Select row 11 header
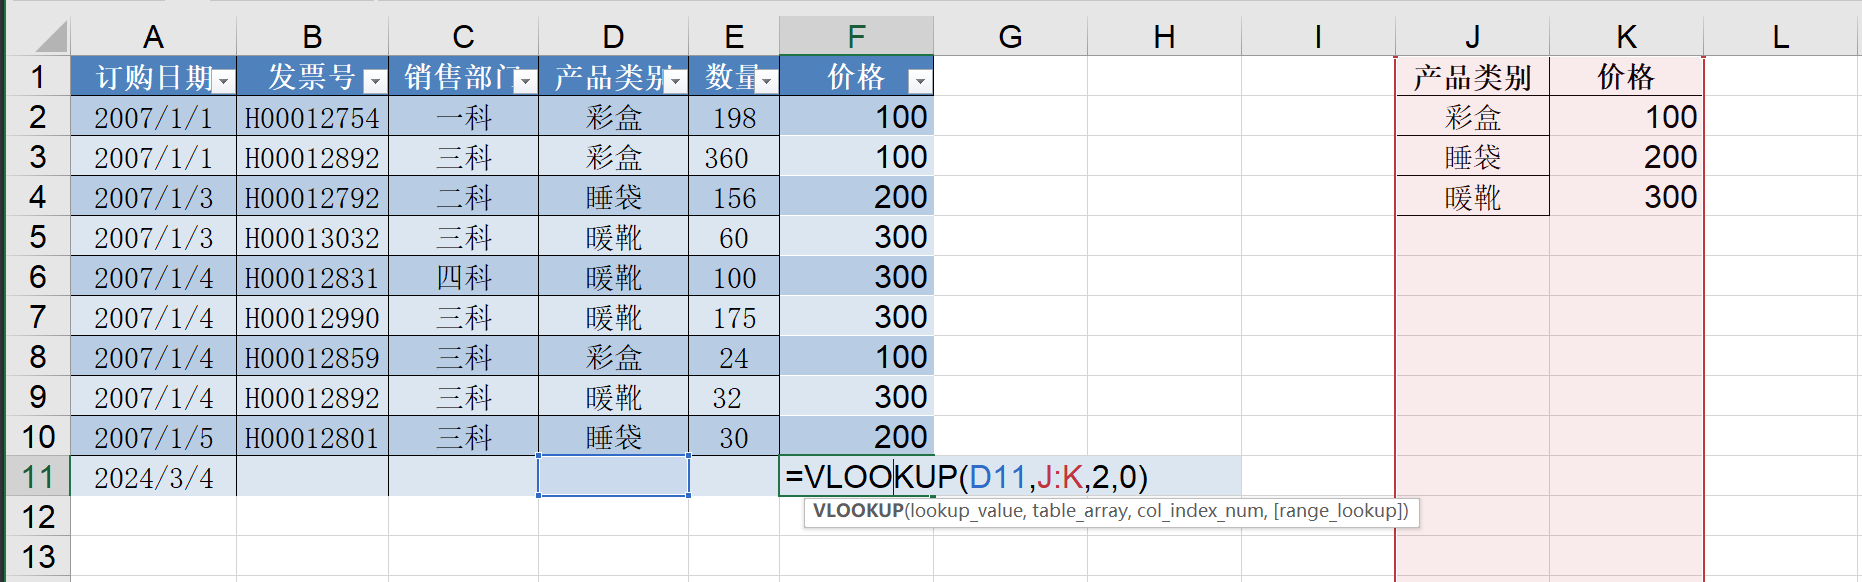This screenshot has width=1862, height=582. pyautogui.click(x=38, y=476)
